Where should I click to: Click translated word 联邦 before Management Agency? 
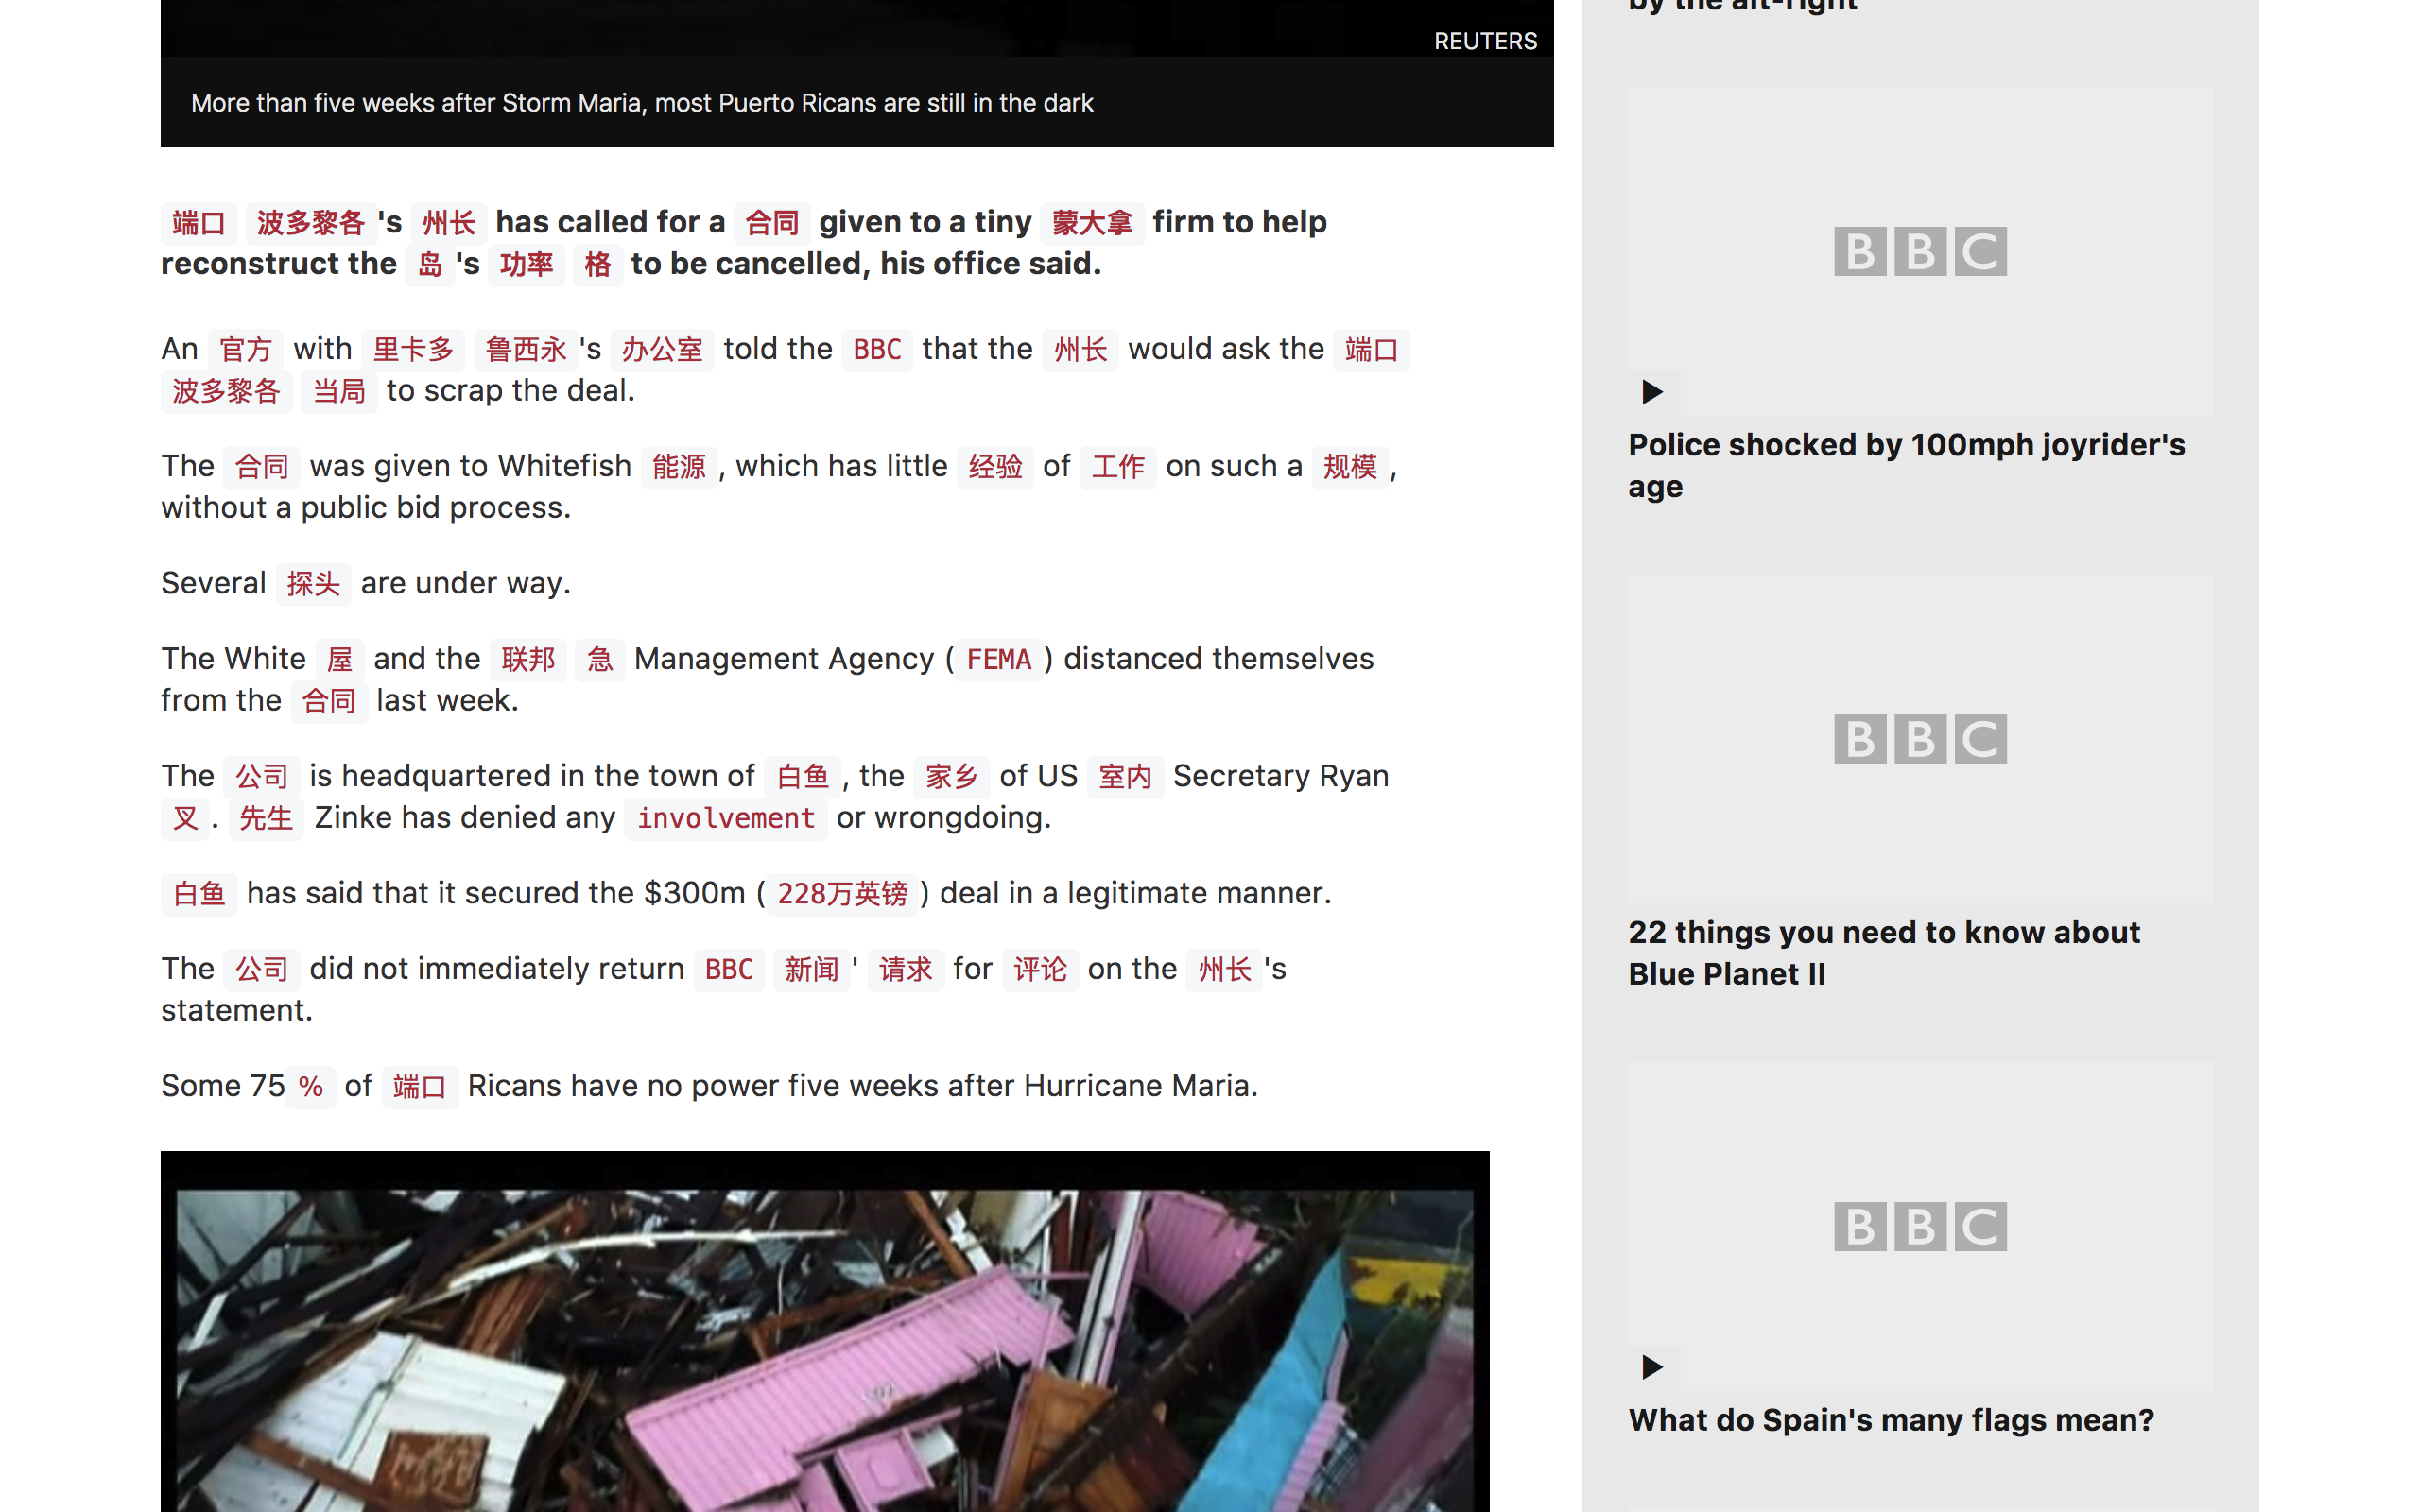click(x=527, y=659)
